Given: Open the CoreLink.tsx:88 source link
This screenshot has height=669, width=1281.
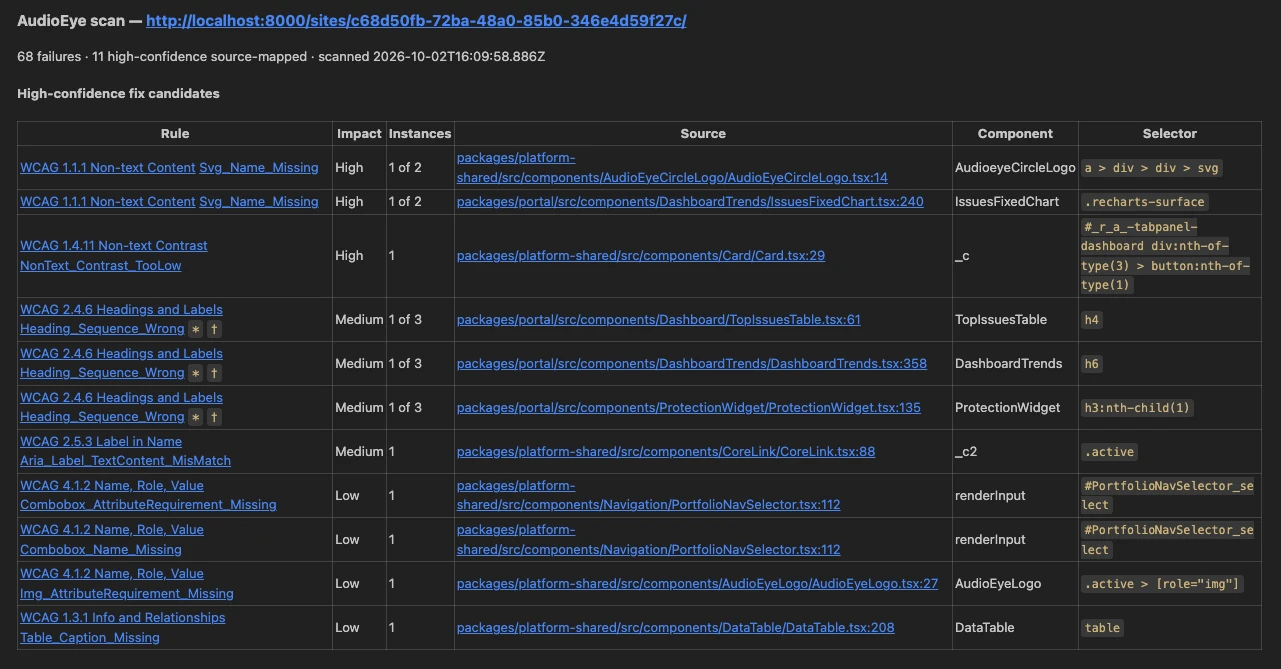Looking at the screenshot, I should click(666, 451).
